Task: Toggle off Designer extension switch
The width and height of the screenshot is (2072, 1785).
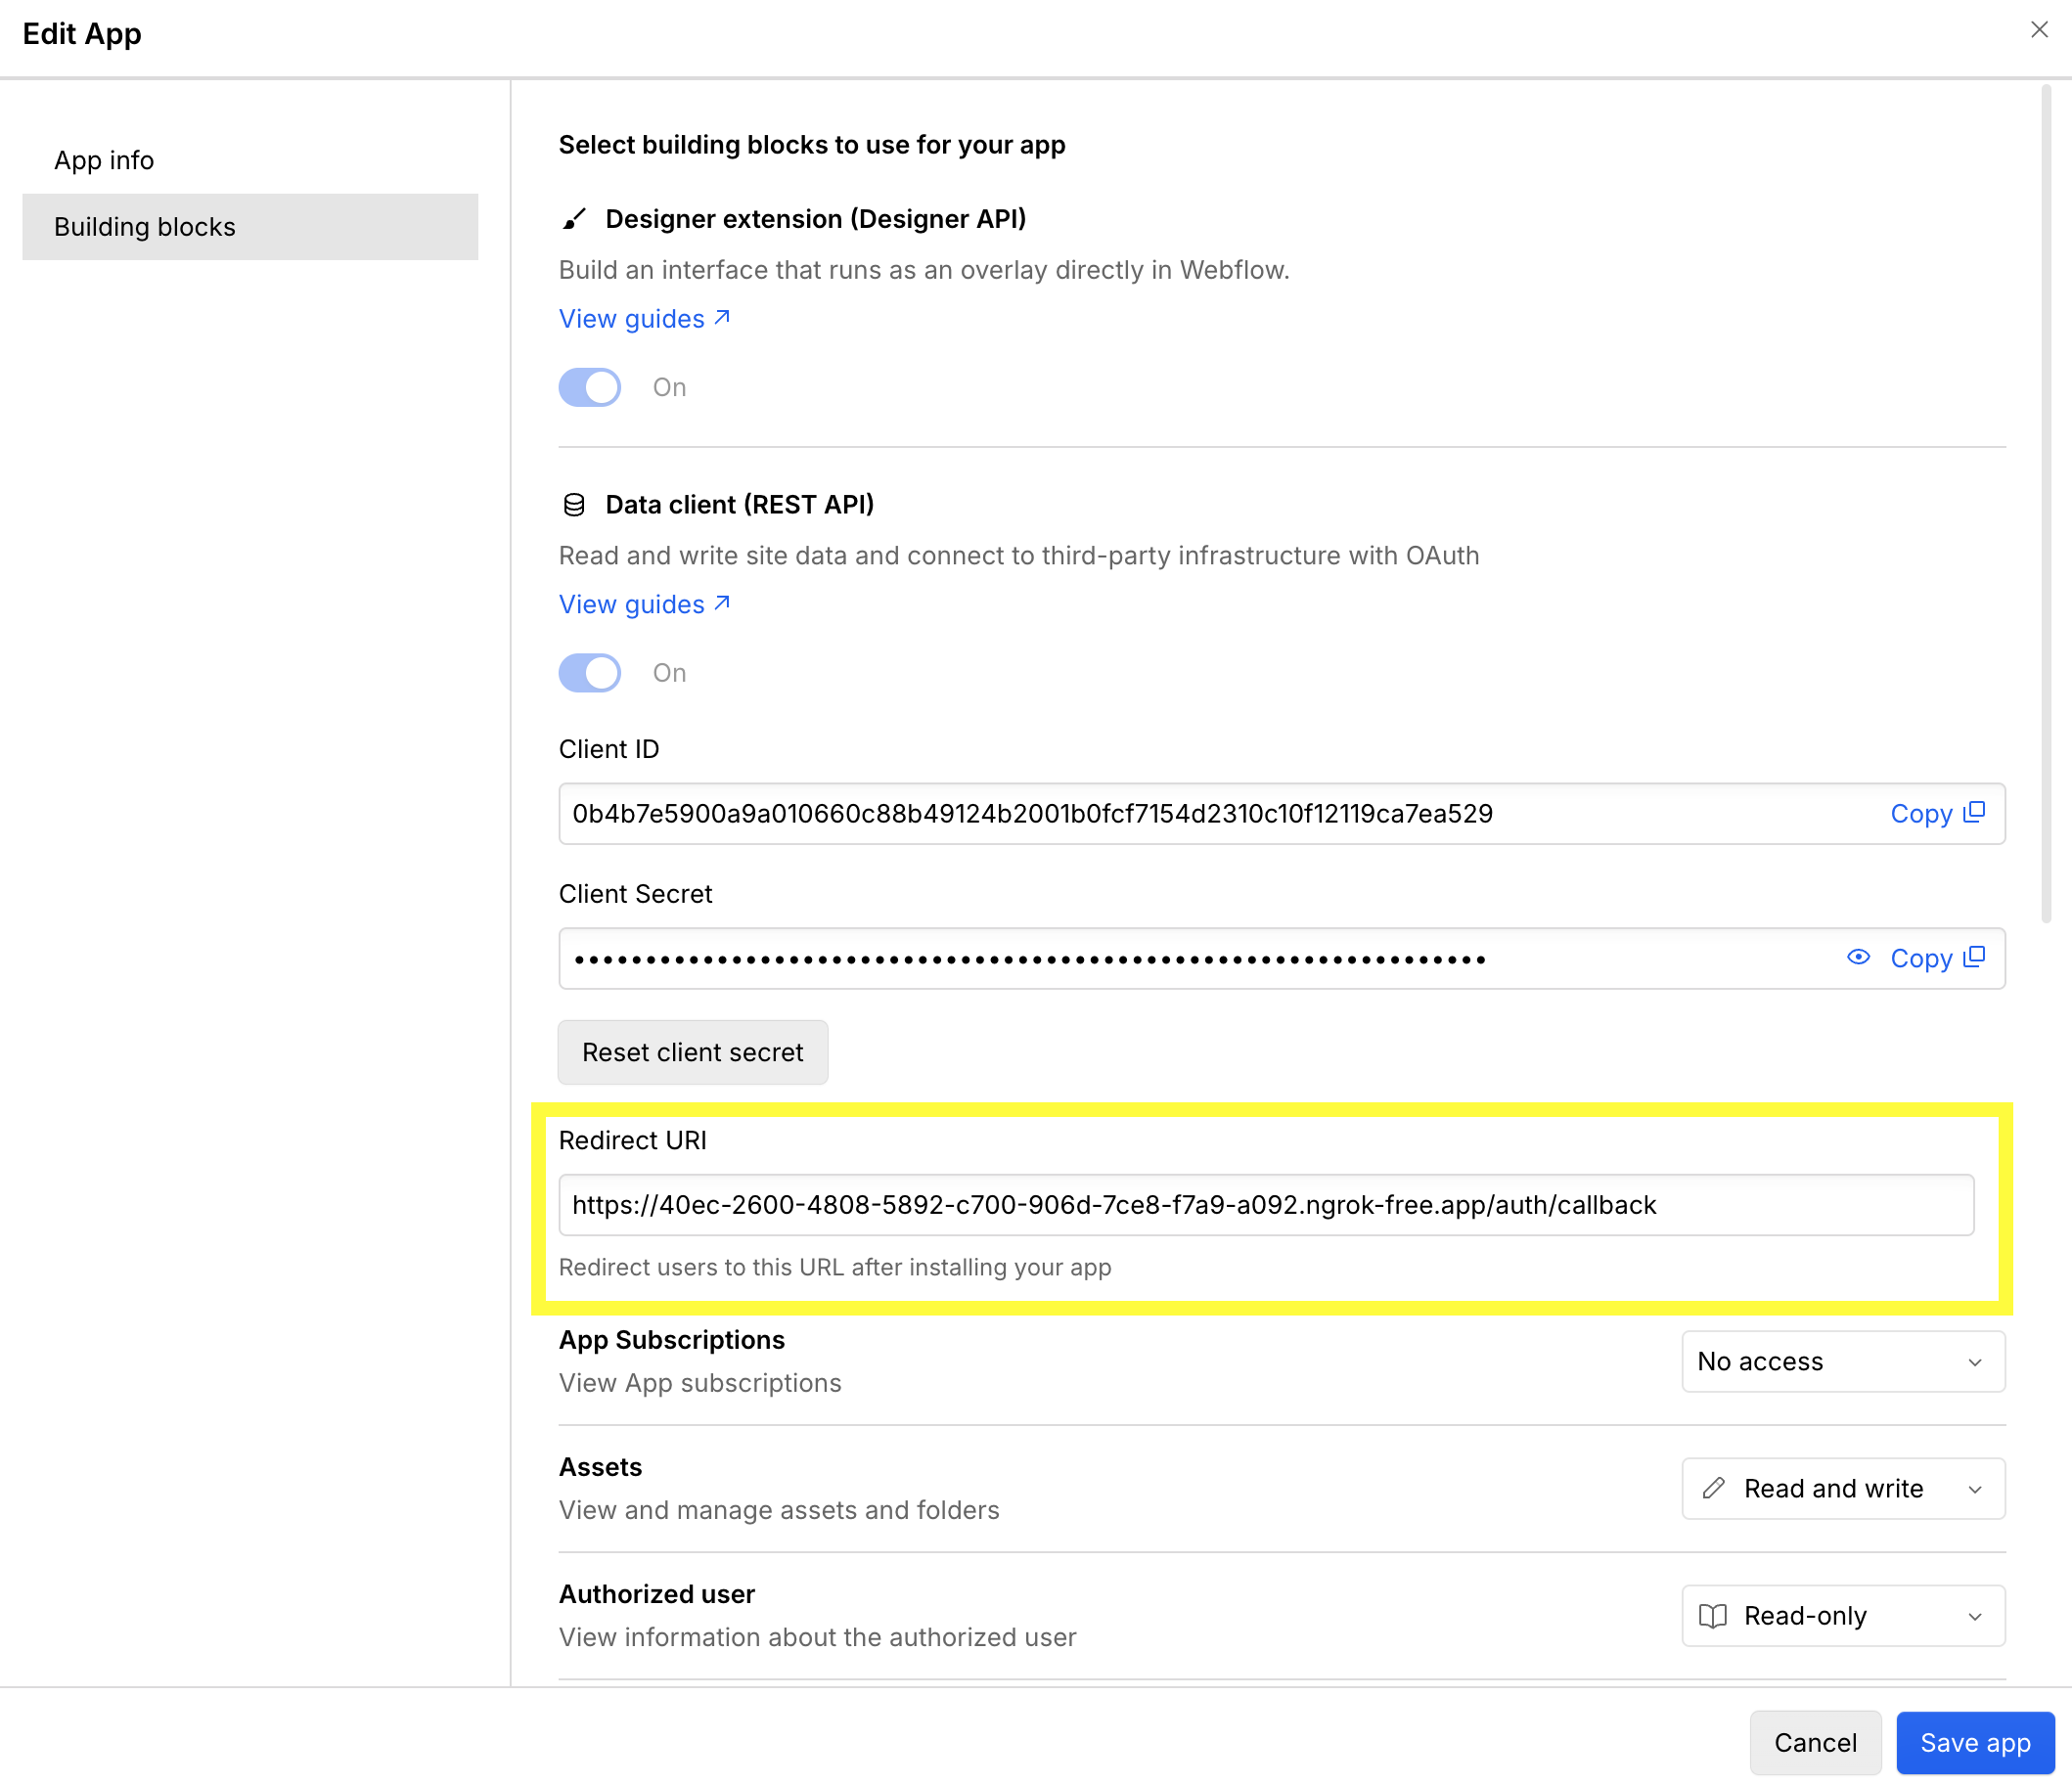Action: point(589,387)
